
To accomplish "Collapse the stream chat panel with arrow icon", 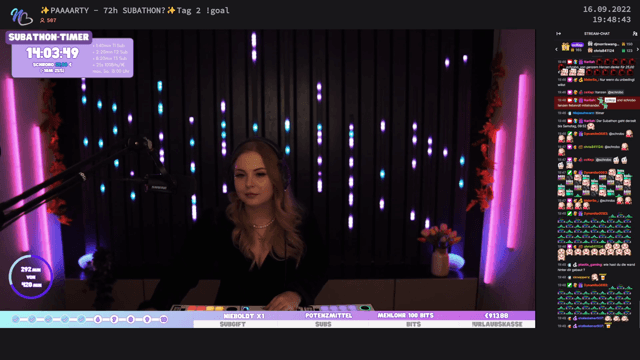I will [x=558, y=33].
